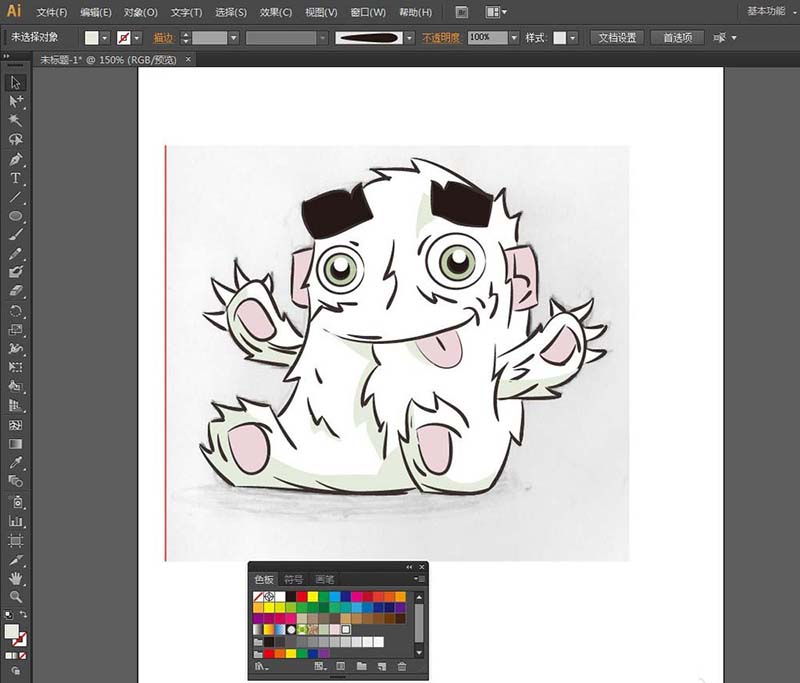Select the Selection (black arrow) tool
This screenshot has width=800, height=683.
coord(15,82)
